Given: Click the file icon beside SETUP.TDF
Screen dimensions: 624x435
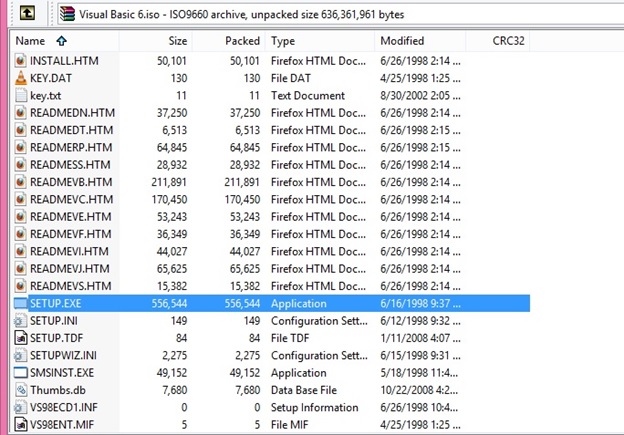Looking at the screenshot, I should [x=20, y=338].
